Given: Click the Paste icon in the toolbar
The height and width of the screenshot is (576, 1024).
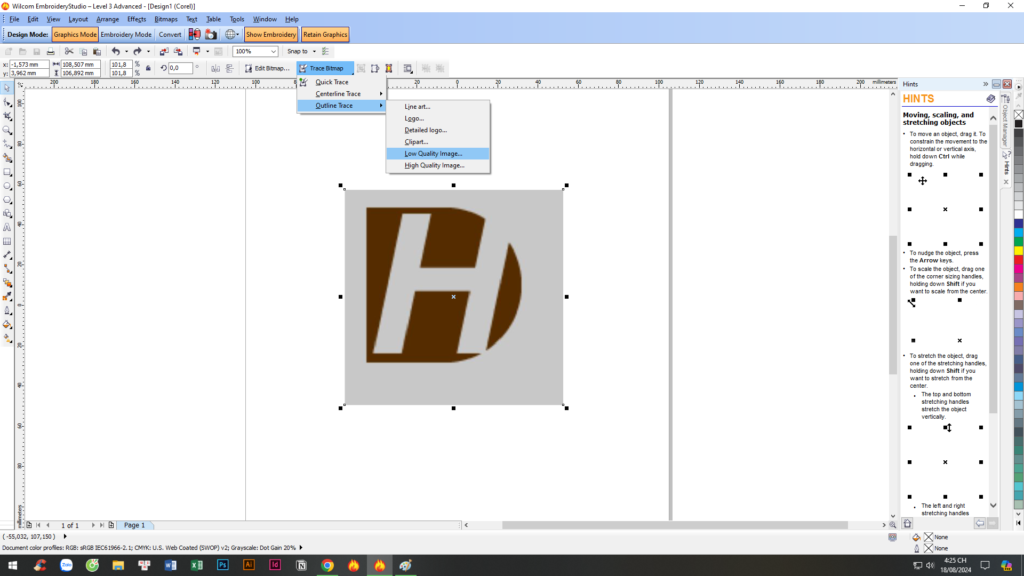Looking at the screenshot, I should pos(97,51).
